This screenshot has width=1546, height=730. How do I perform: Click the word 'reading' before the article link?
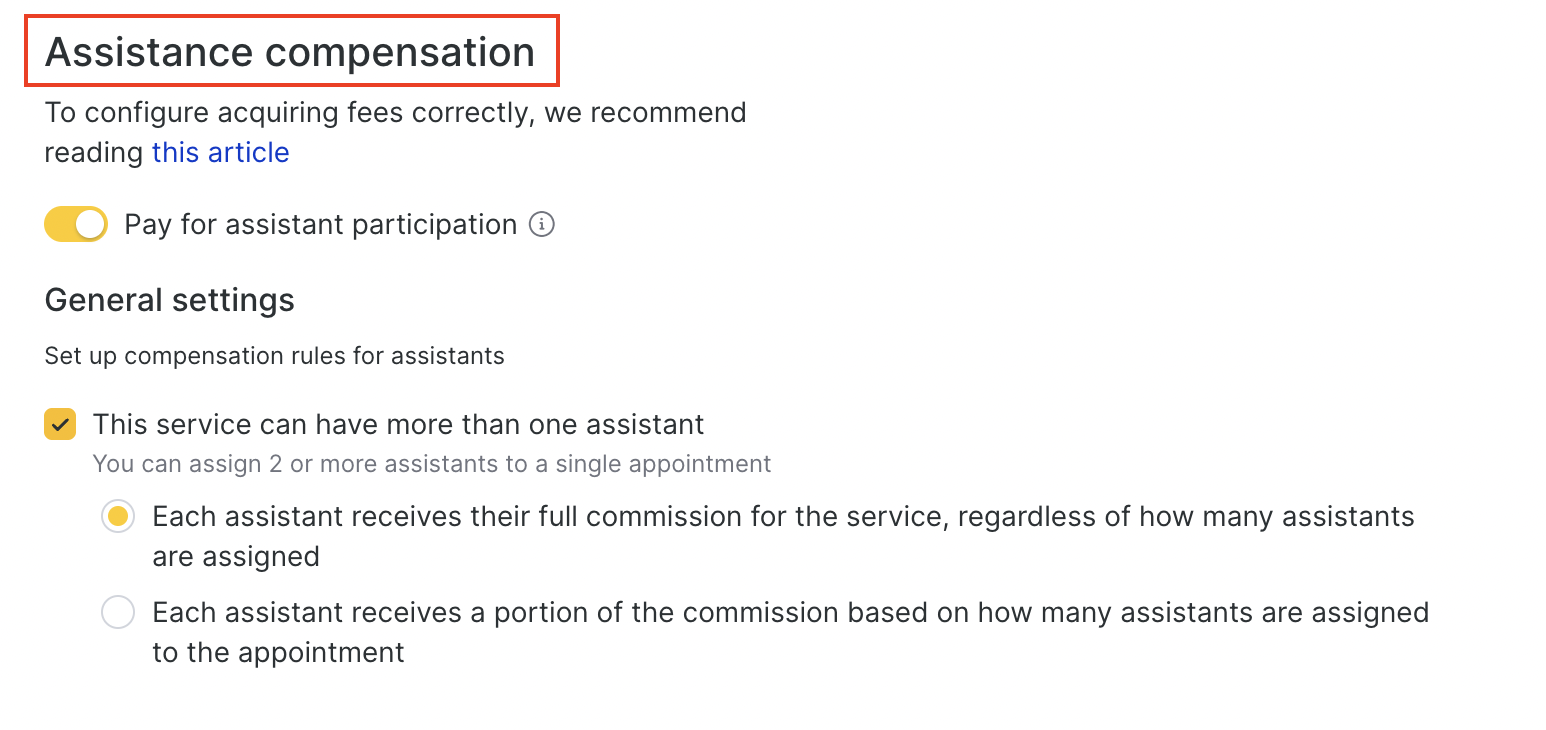click(x=94, y=152)
